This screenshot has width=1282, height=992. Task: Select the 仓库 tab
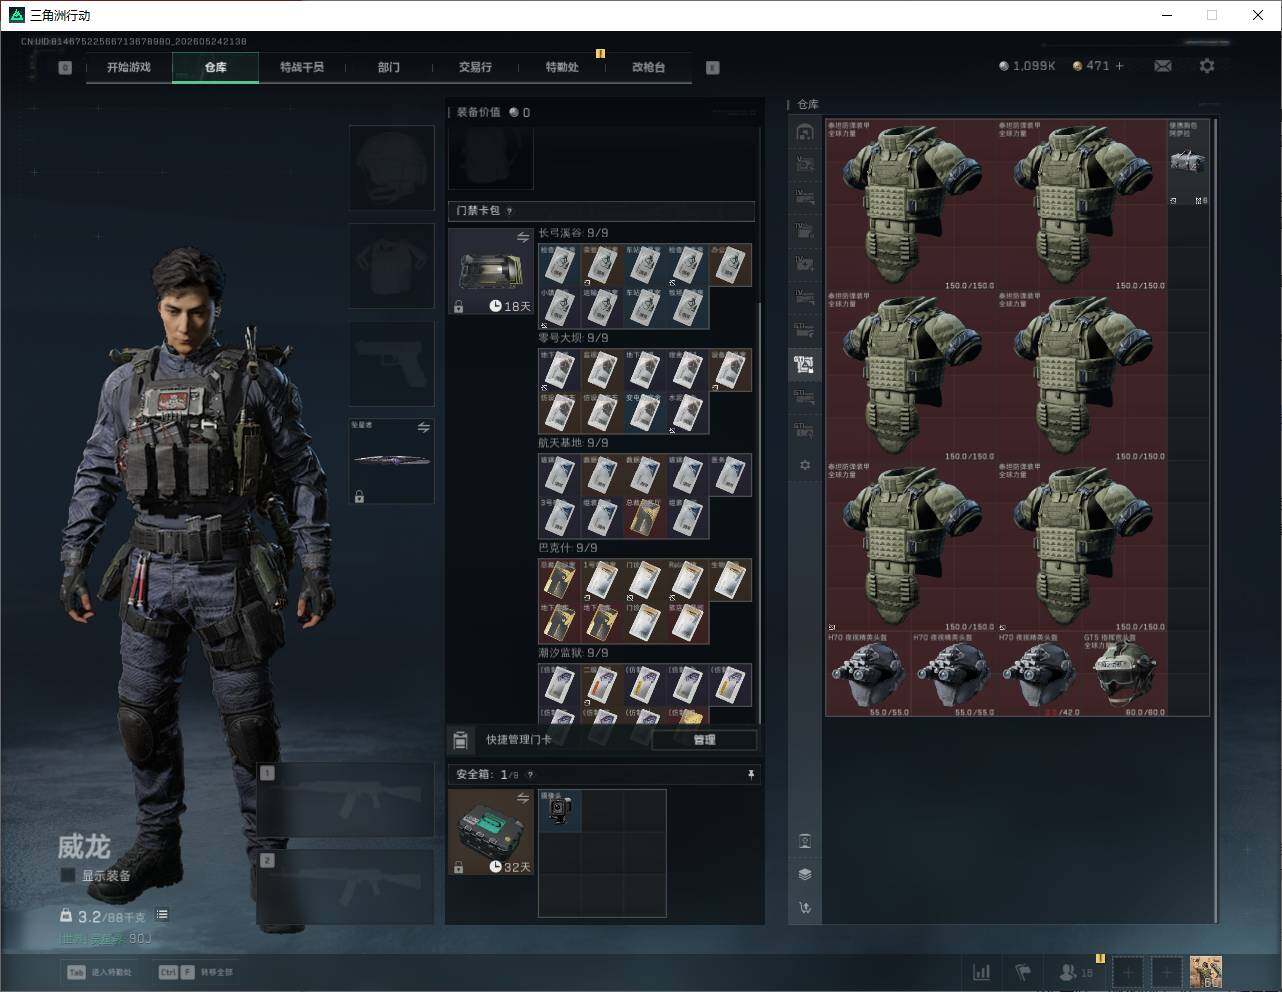[216, 67]
